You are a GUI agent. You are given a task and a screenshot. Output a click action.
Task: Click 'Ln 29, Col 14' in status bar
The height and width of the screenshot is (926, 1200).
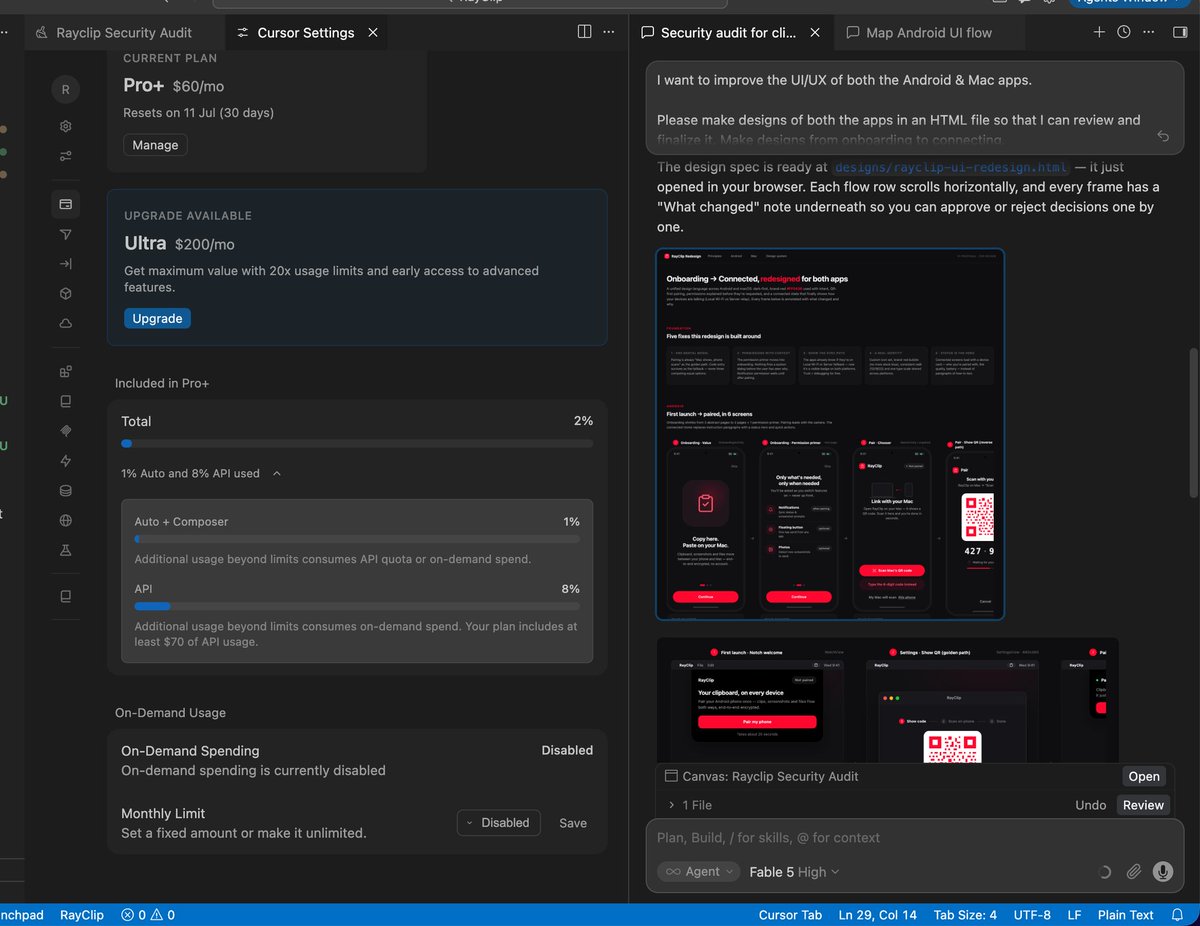tap(878, 915)
